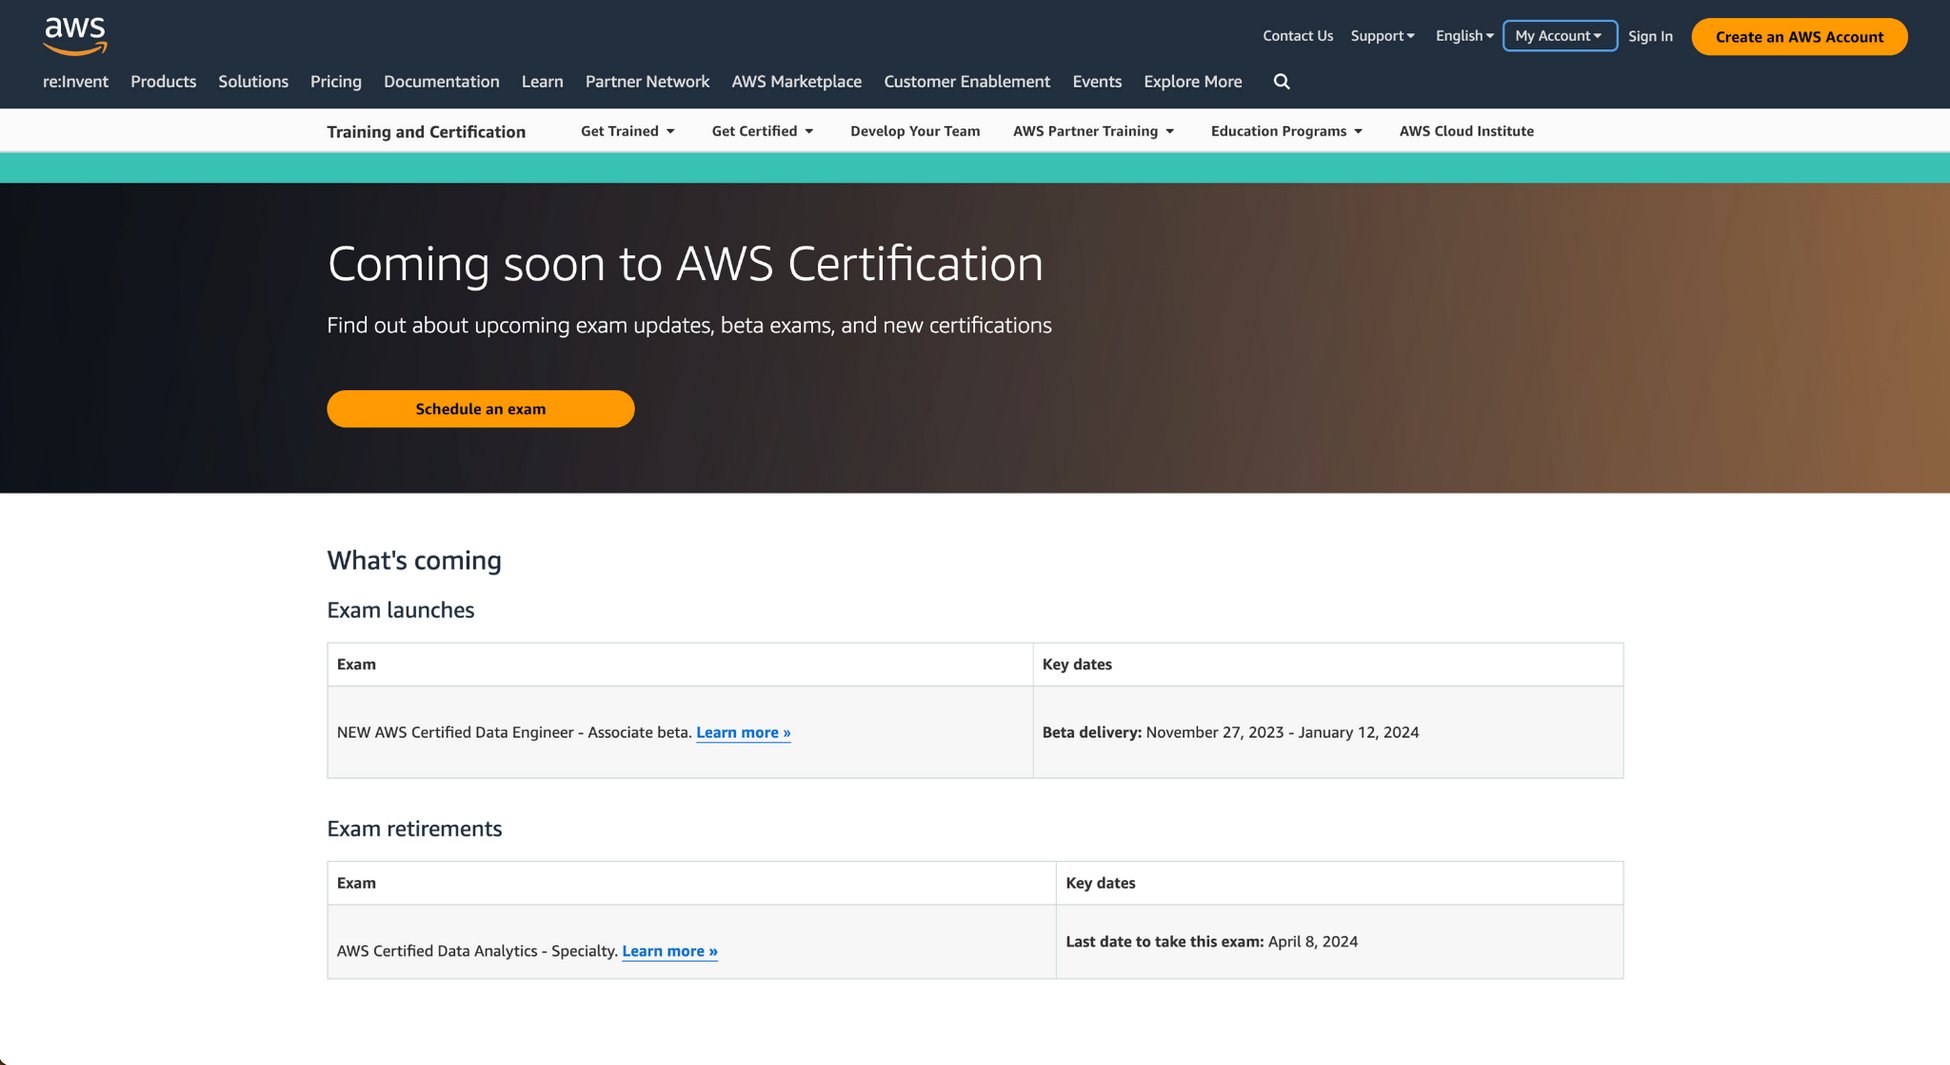Expand the My Account menu
Image resolution: width=1950 pixels, height=1065 pixels.
point(1560,36)
